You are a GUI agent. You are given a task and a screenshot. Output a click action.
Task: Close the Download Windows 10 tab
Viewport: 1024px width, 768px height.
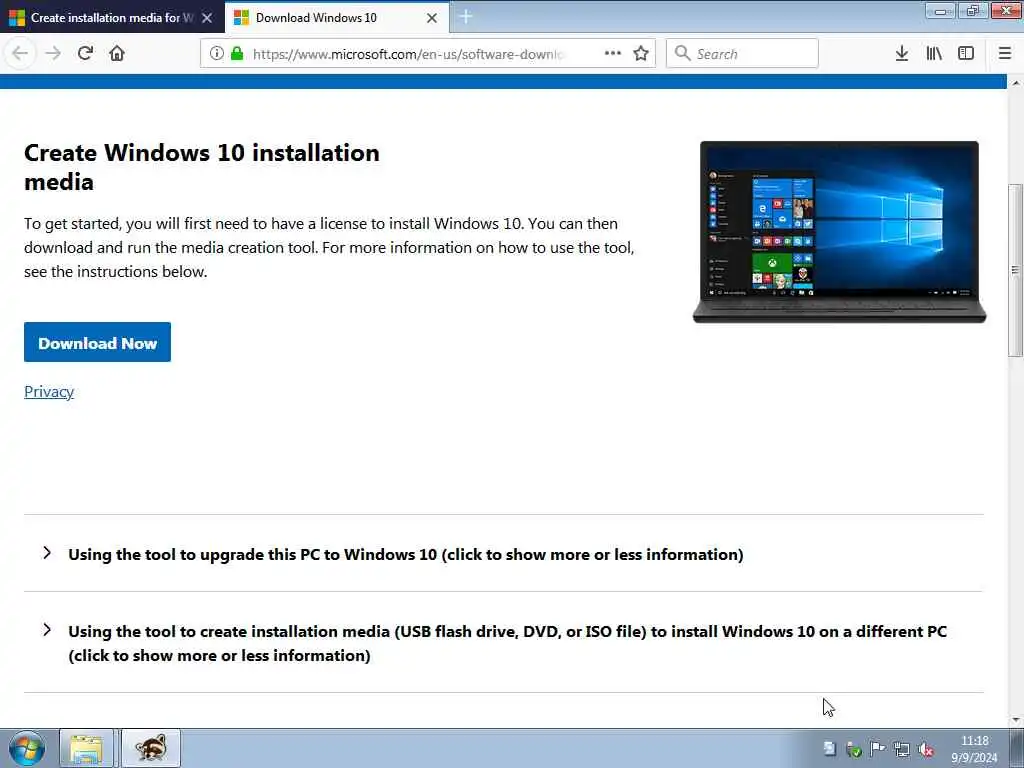pos(432,18)
